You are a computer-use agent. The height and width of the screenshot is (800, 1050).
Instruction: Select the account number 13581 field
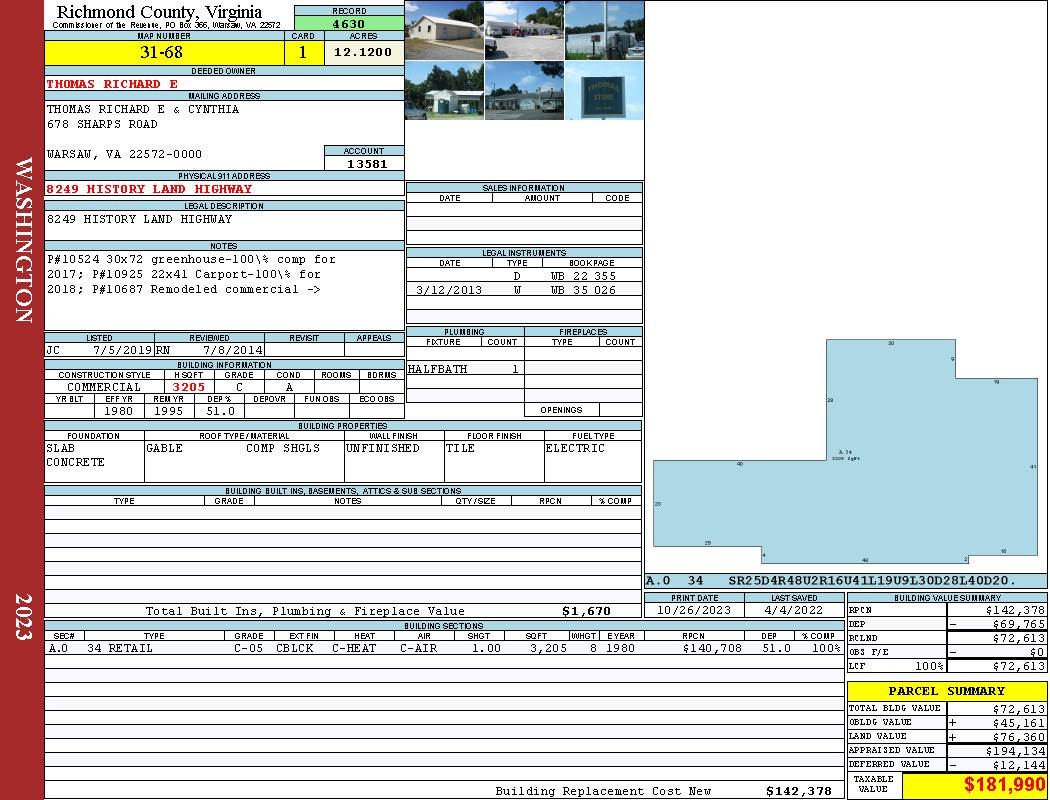tap(364, 164)
